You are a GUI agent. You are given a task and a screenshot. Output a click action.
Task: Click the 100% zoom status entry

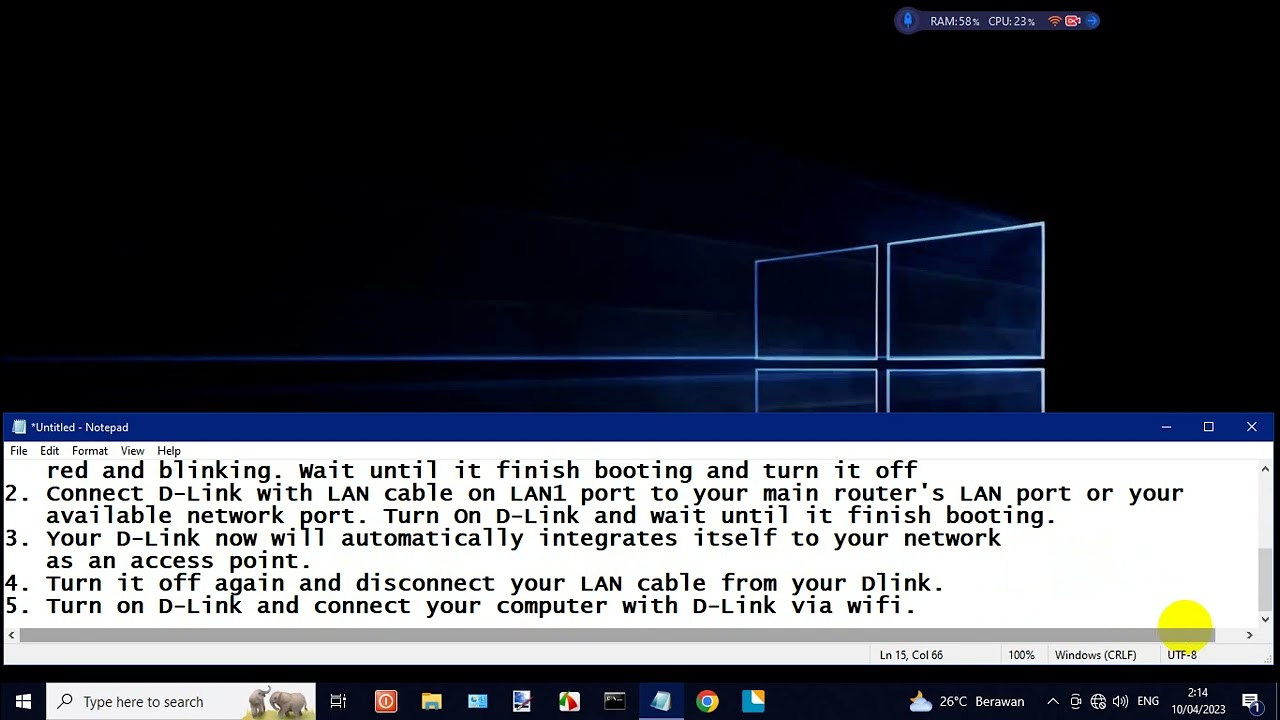coord(1021,655)
